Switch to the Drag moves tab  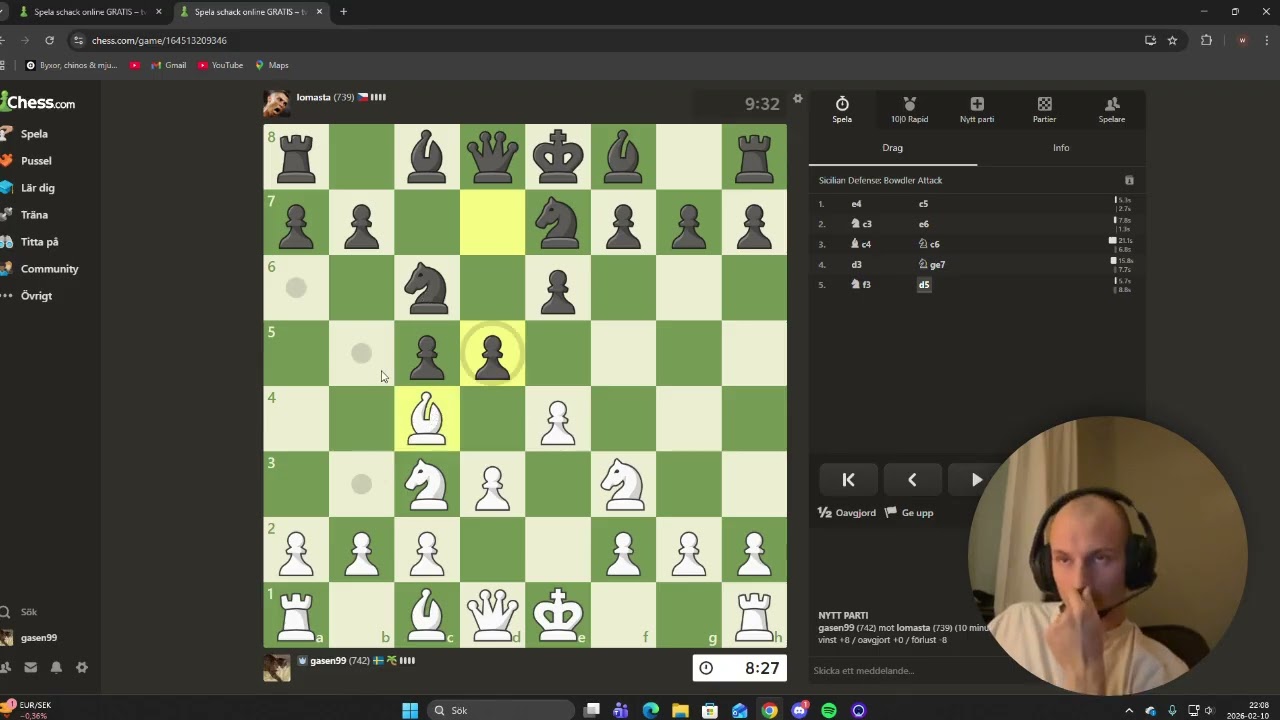click(893, 148)
